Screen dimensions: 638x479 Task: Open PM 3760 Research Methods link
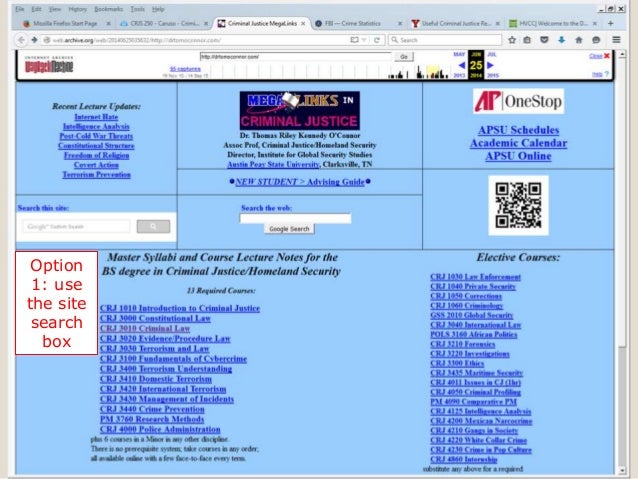(152, 419)
